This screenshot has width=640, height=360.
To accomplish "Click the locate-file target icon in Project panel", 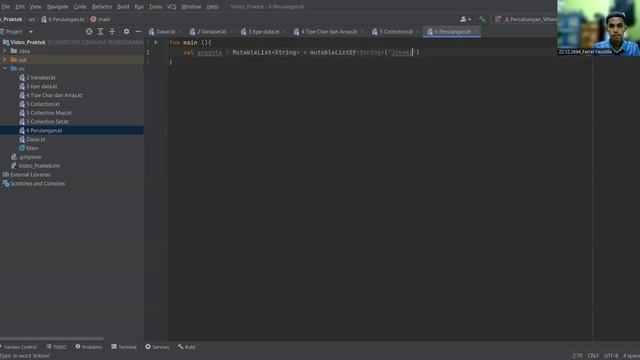I will [89, 31].
